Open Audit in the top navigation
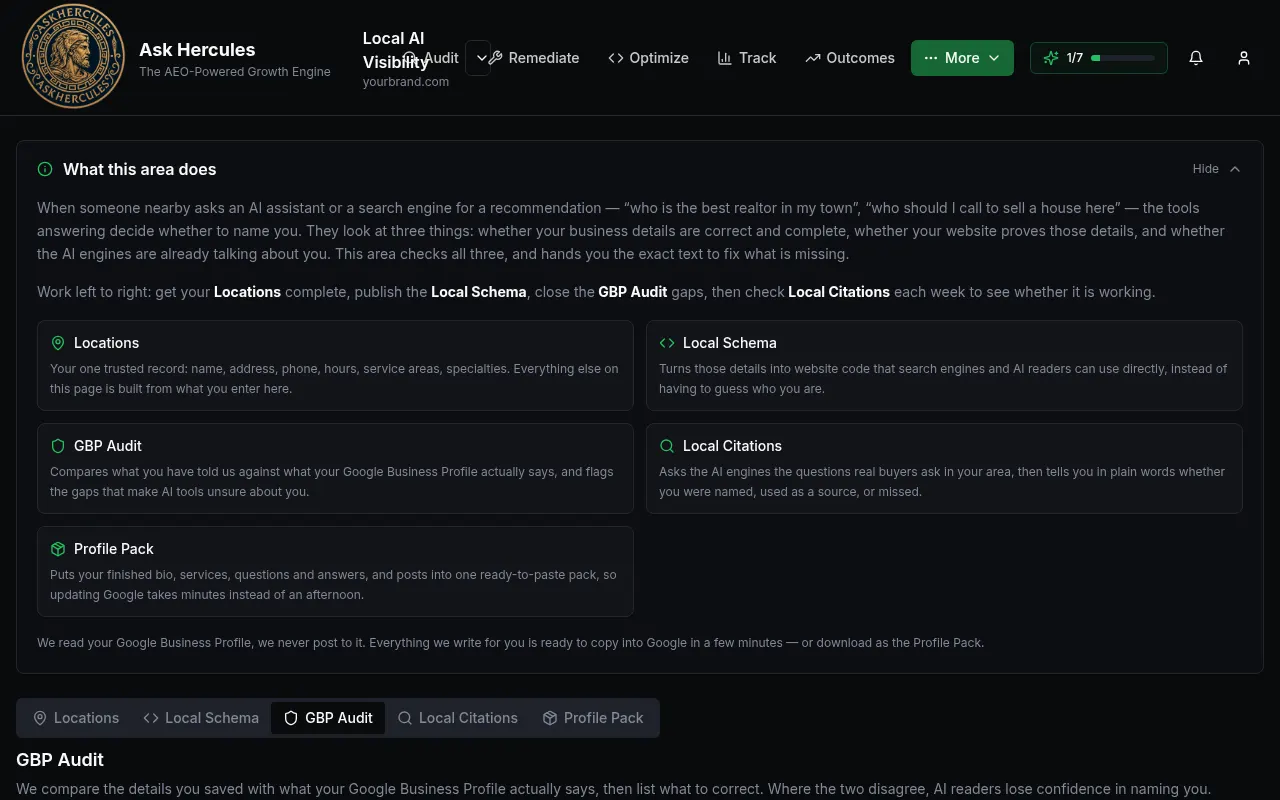Image resolution: width=1280 pixels, height=800 pixels. [x=431, y=58]
